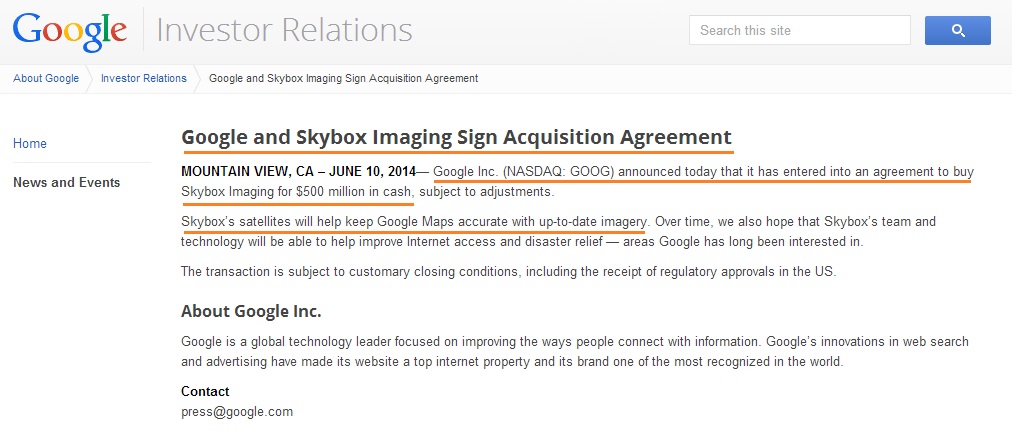
Task: Click the breadcrumb chevron after About Google
Action: pyautogui.click(x=90, y=79)
